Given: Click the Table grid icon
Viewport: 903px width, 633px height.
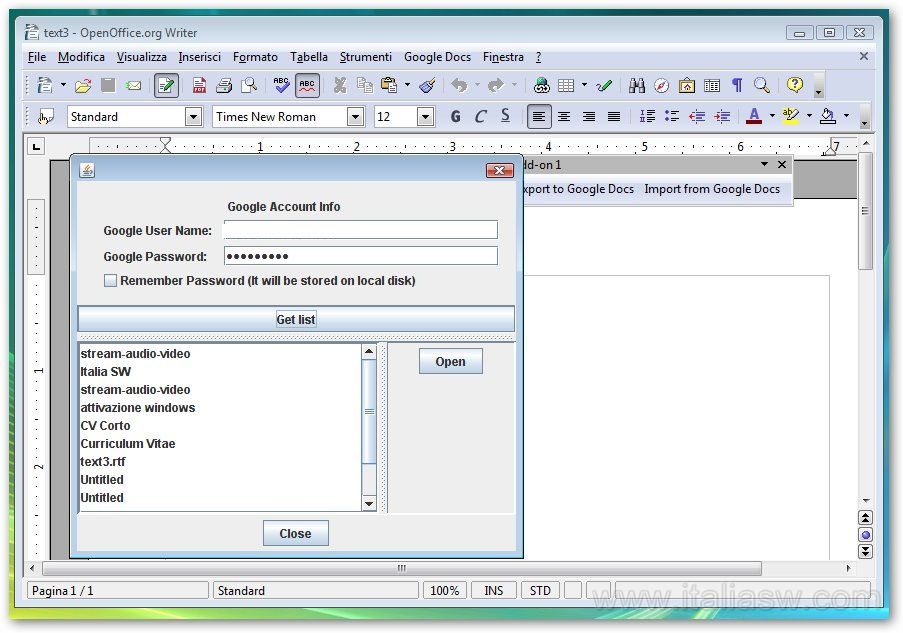Looking at the screenshot, I should [566, 86].
